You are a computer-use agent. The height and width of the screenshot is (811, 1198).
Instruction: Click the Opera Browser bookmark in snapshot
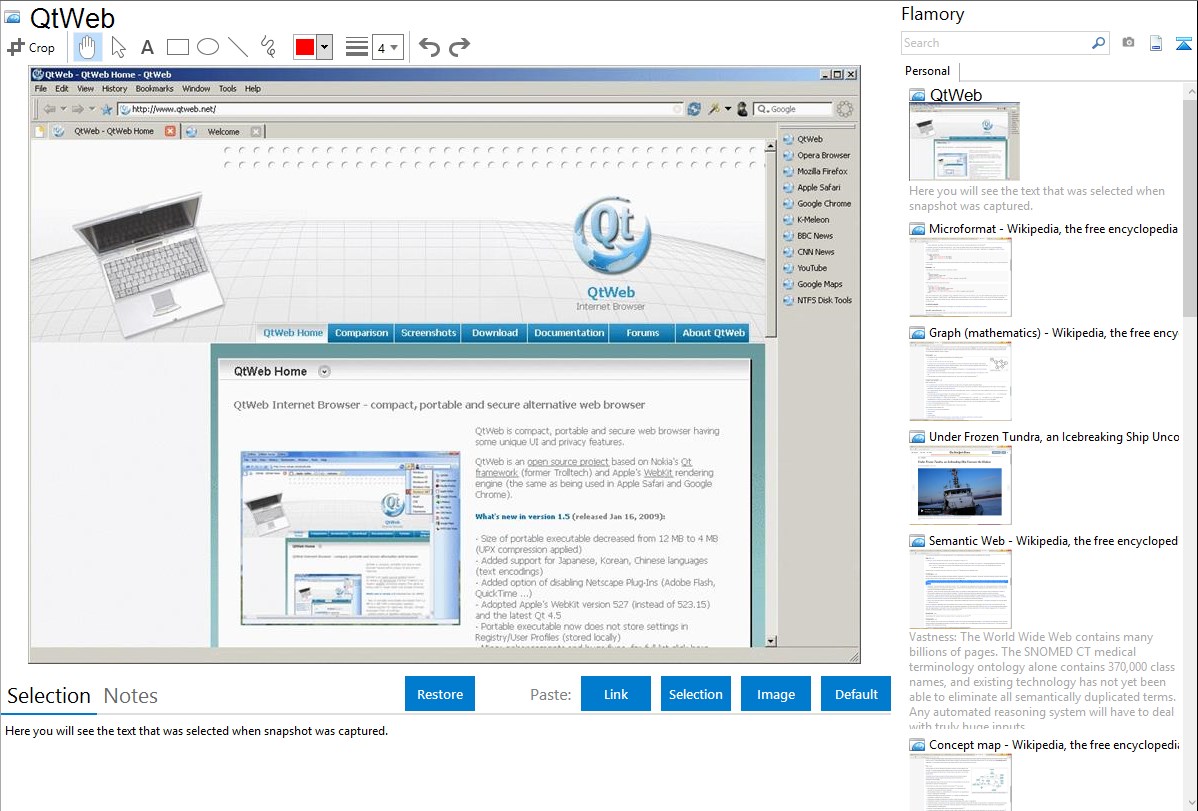click(x=817, y=155)
